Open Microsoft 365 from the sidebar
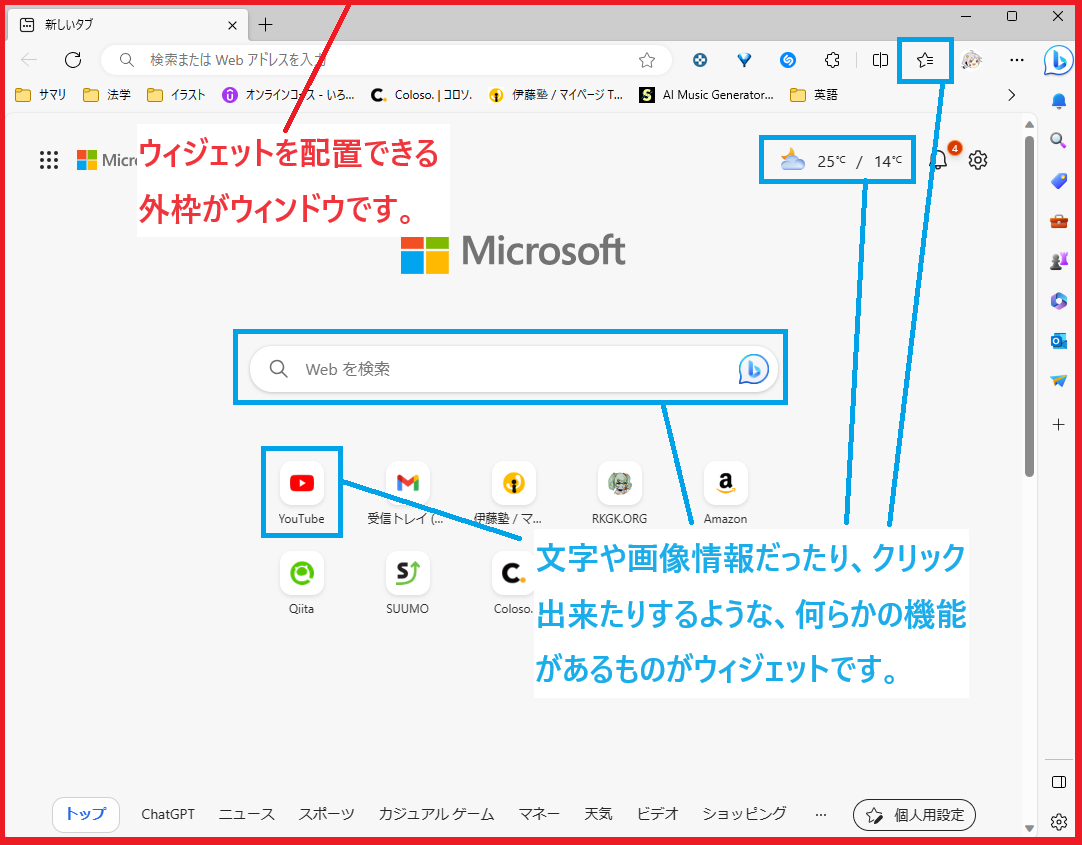 [1058, 301]
